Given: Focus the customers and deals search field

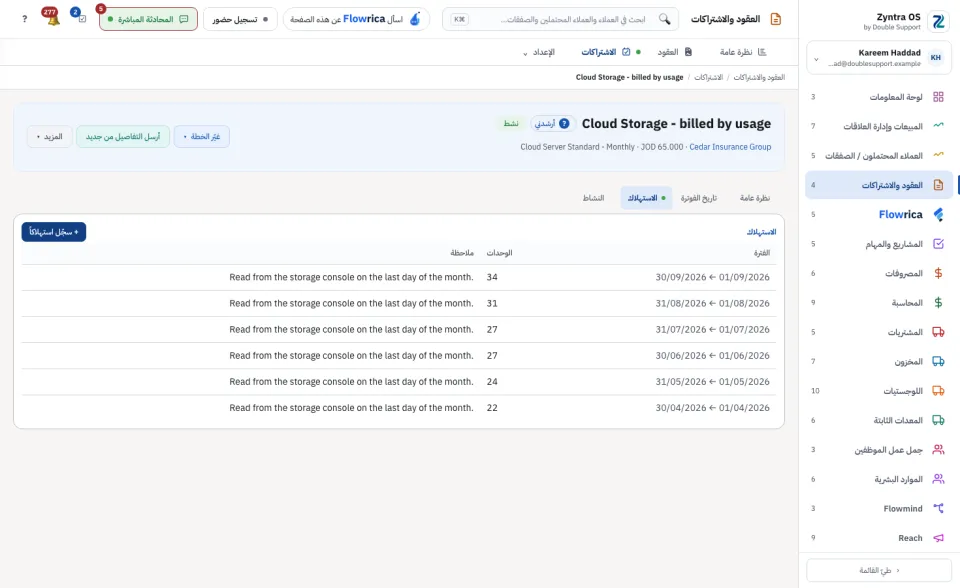Looking at the screenshot, I should coord(560,19).
